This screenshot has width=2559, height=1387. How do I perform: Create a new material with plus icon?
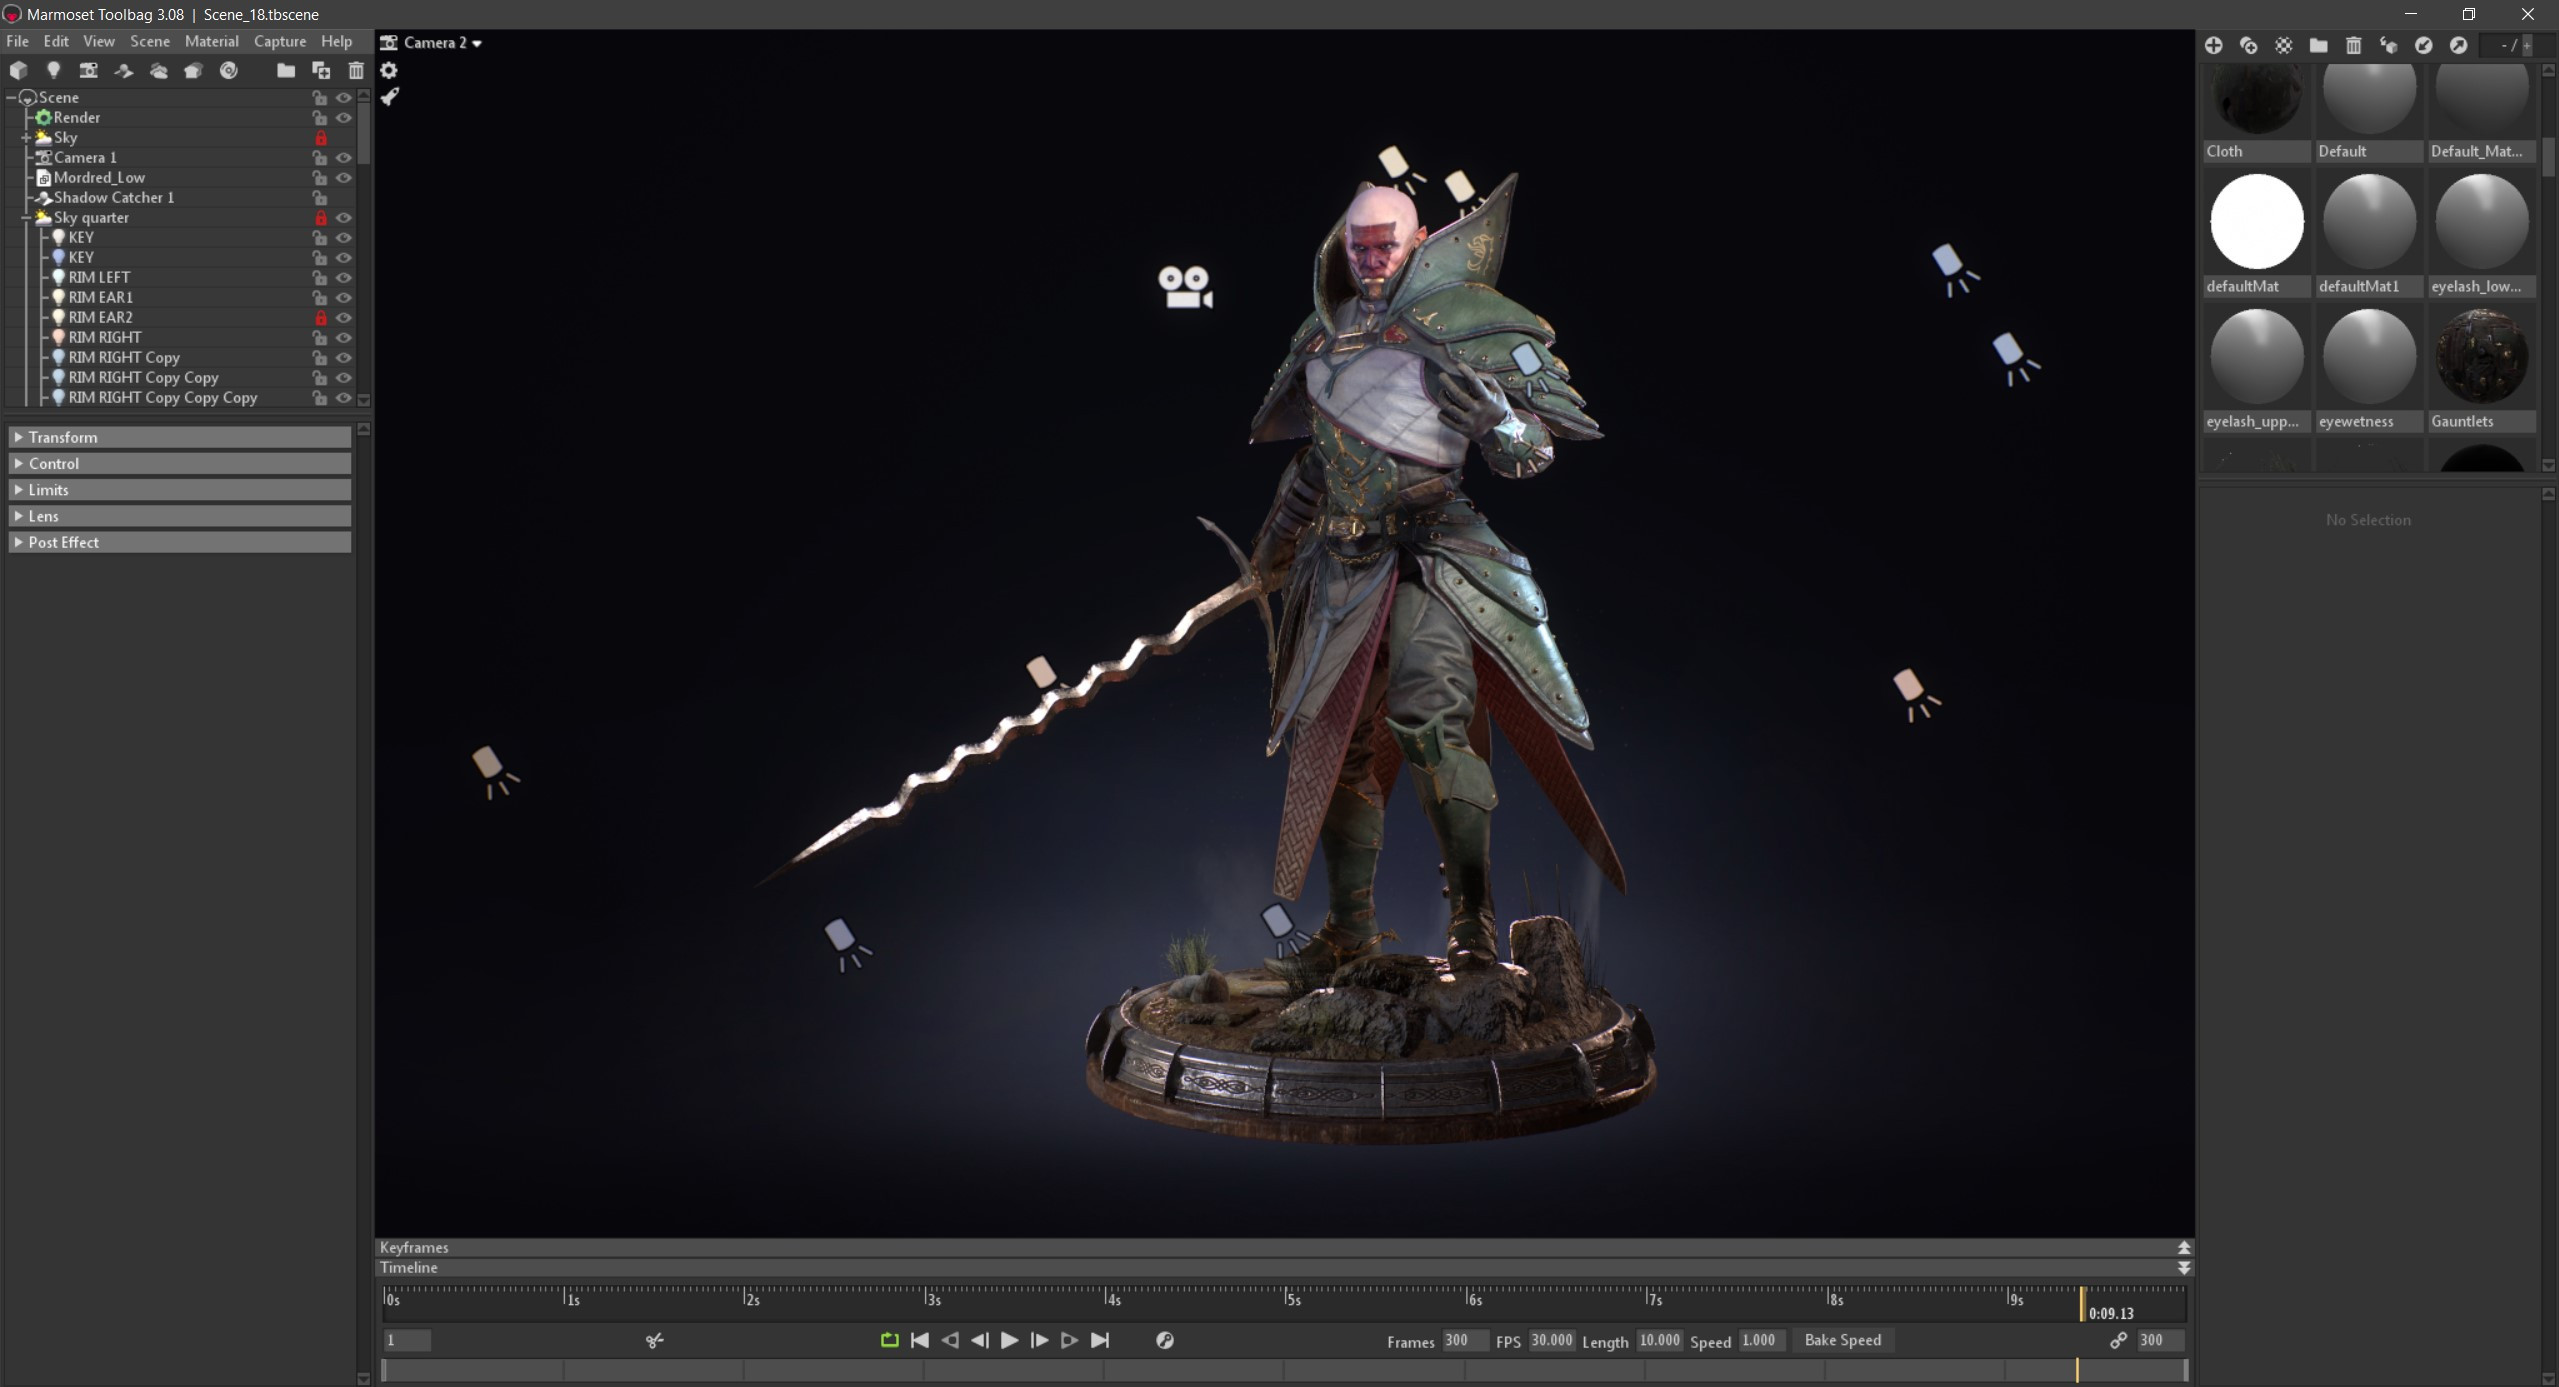click(x=2213, y=45)
